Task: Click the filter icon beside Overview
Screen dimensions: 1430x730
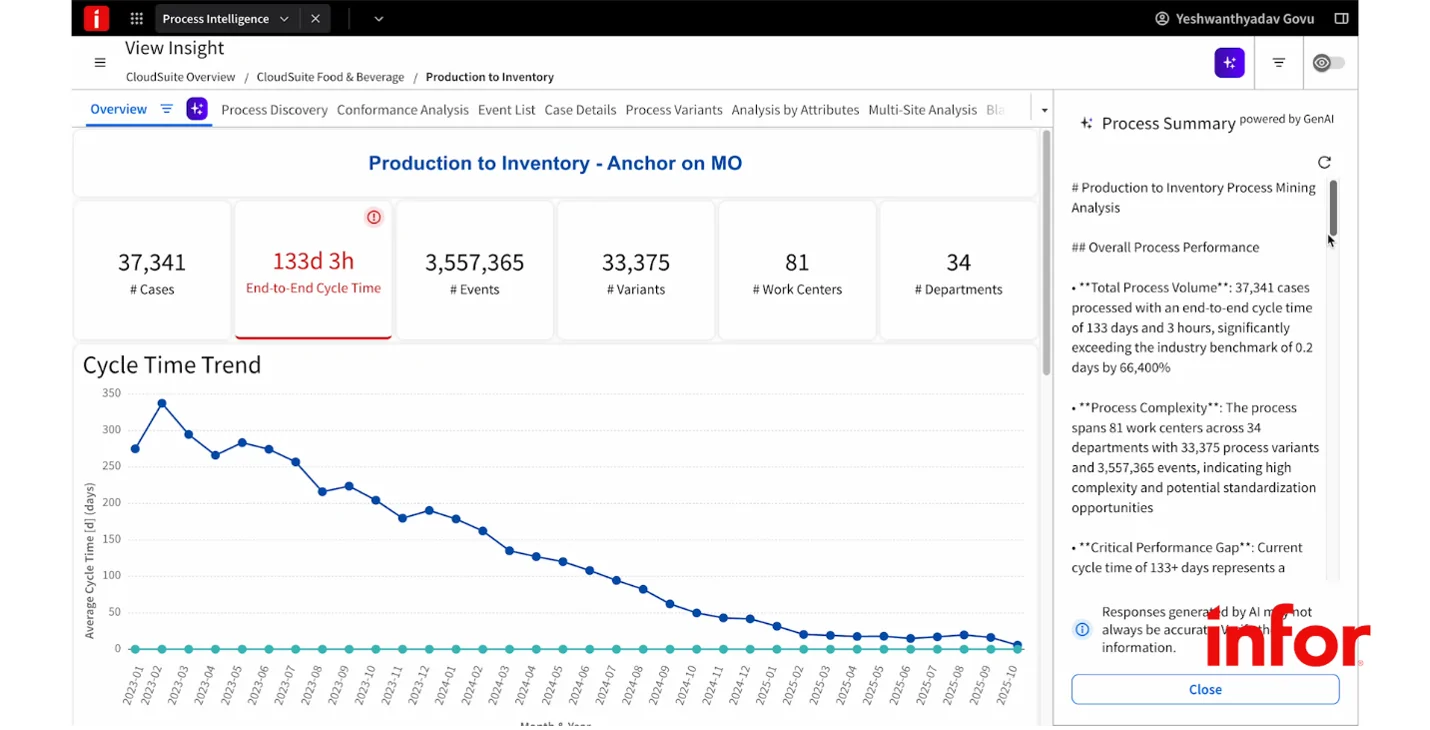Action: 167,109
